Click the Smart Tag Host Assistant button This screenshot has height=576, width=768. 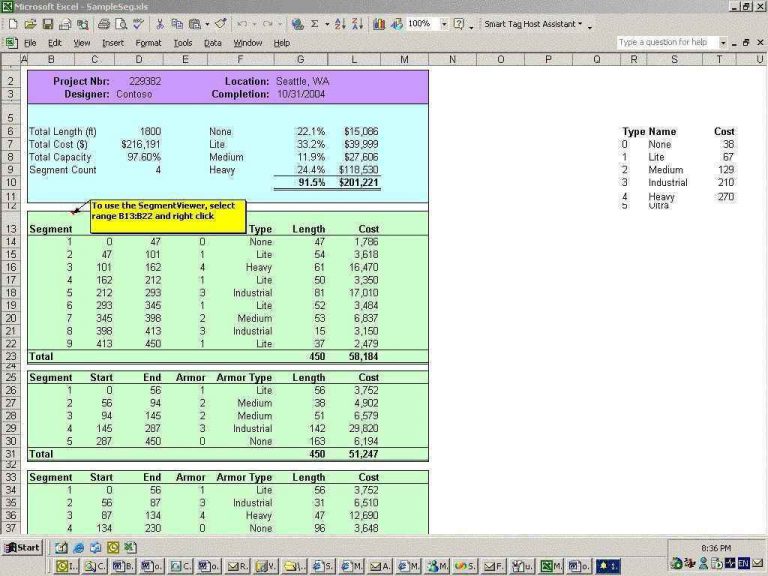pos(529,23)
